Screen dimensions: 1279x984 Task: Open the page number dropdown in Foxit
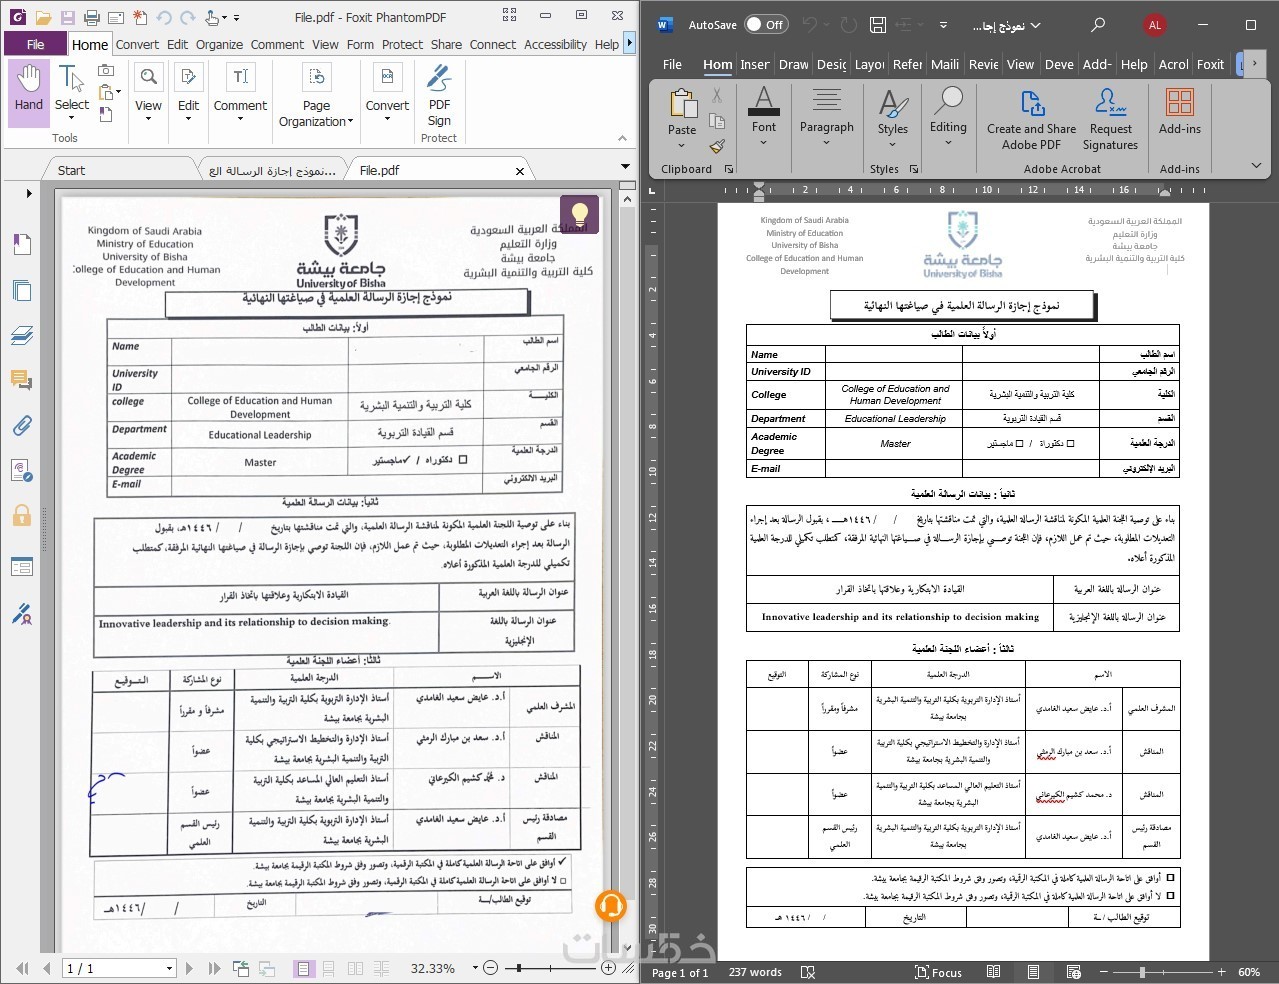click(x=169, y=968)
